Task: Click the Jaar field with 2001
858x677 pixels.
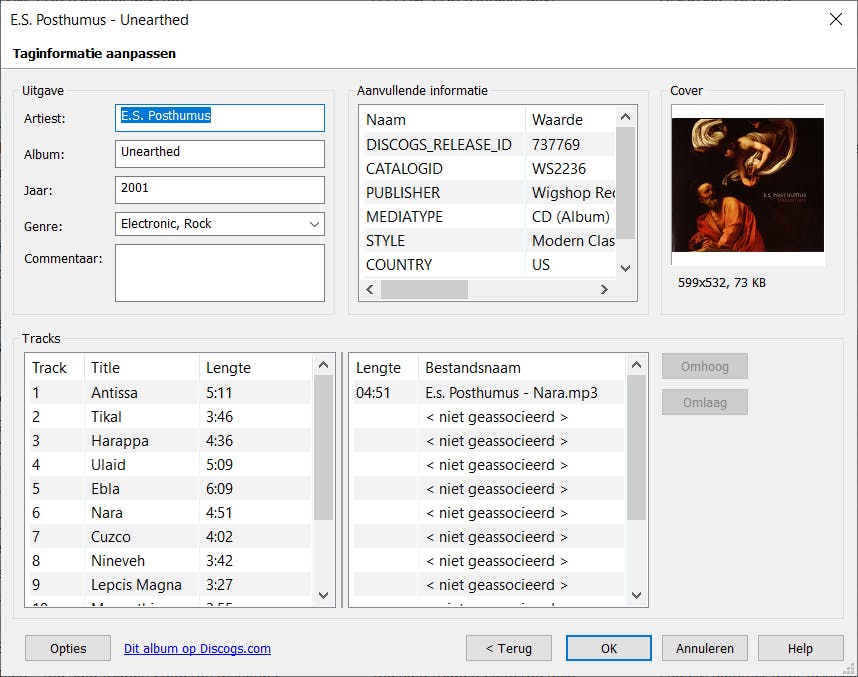Action: 219,190
